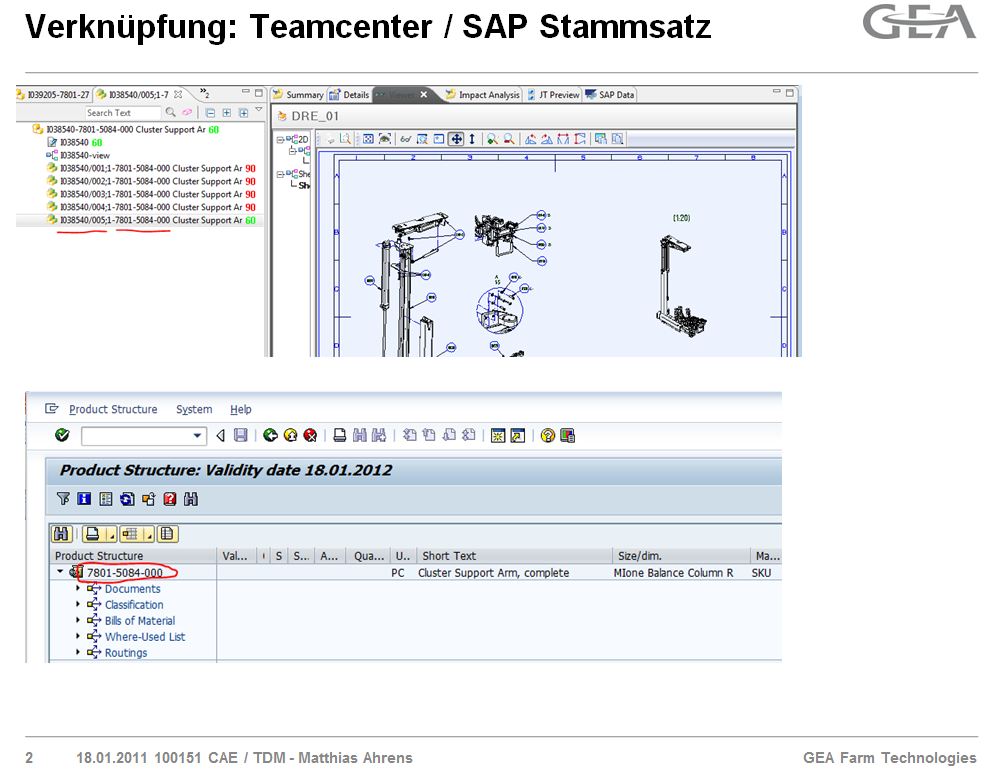Click the vertical double-arrow icon in viewer toolbar

tap(472, 139)
